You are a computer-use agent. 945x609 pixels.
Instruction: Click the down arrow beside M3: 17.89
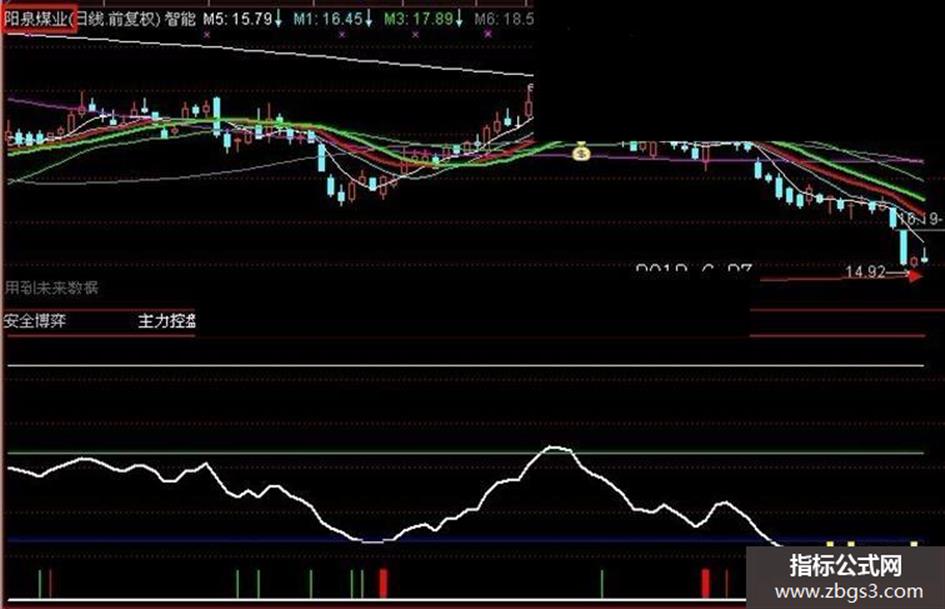459,19
